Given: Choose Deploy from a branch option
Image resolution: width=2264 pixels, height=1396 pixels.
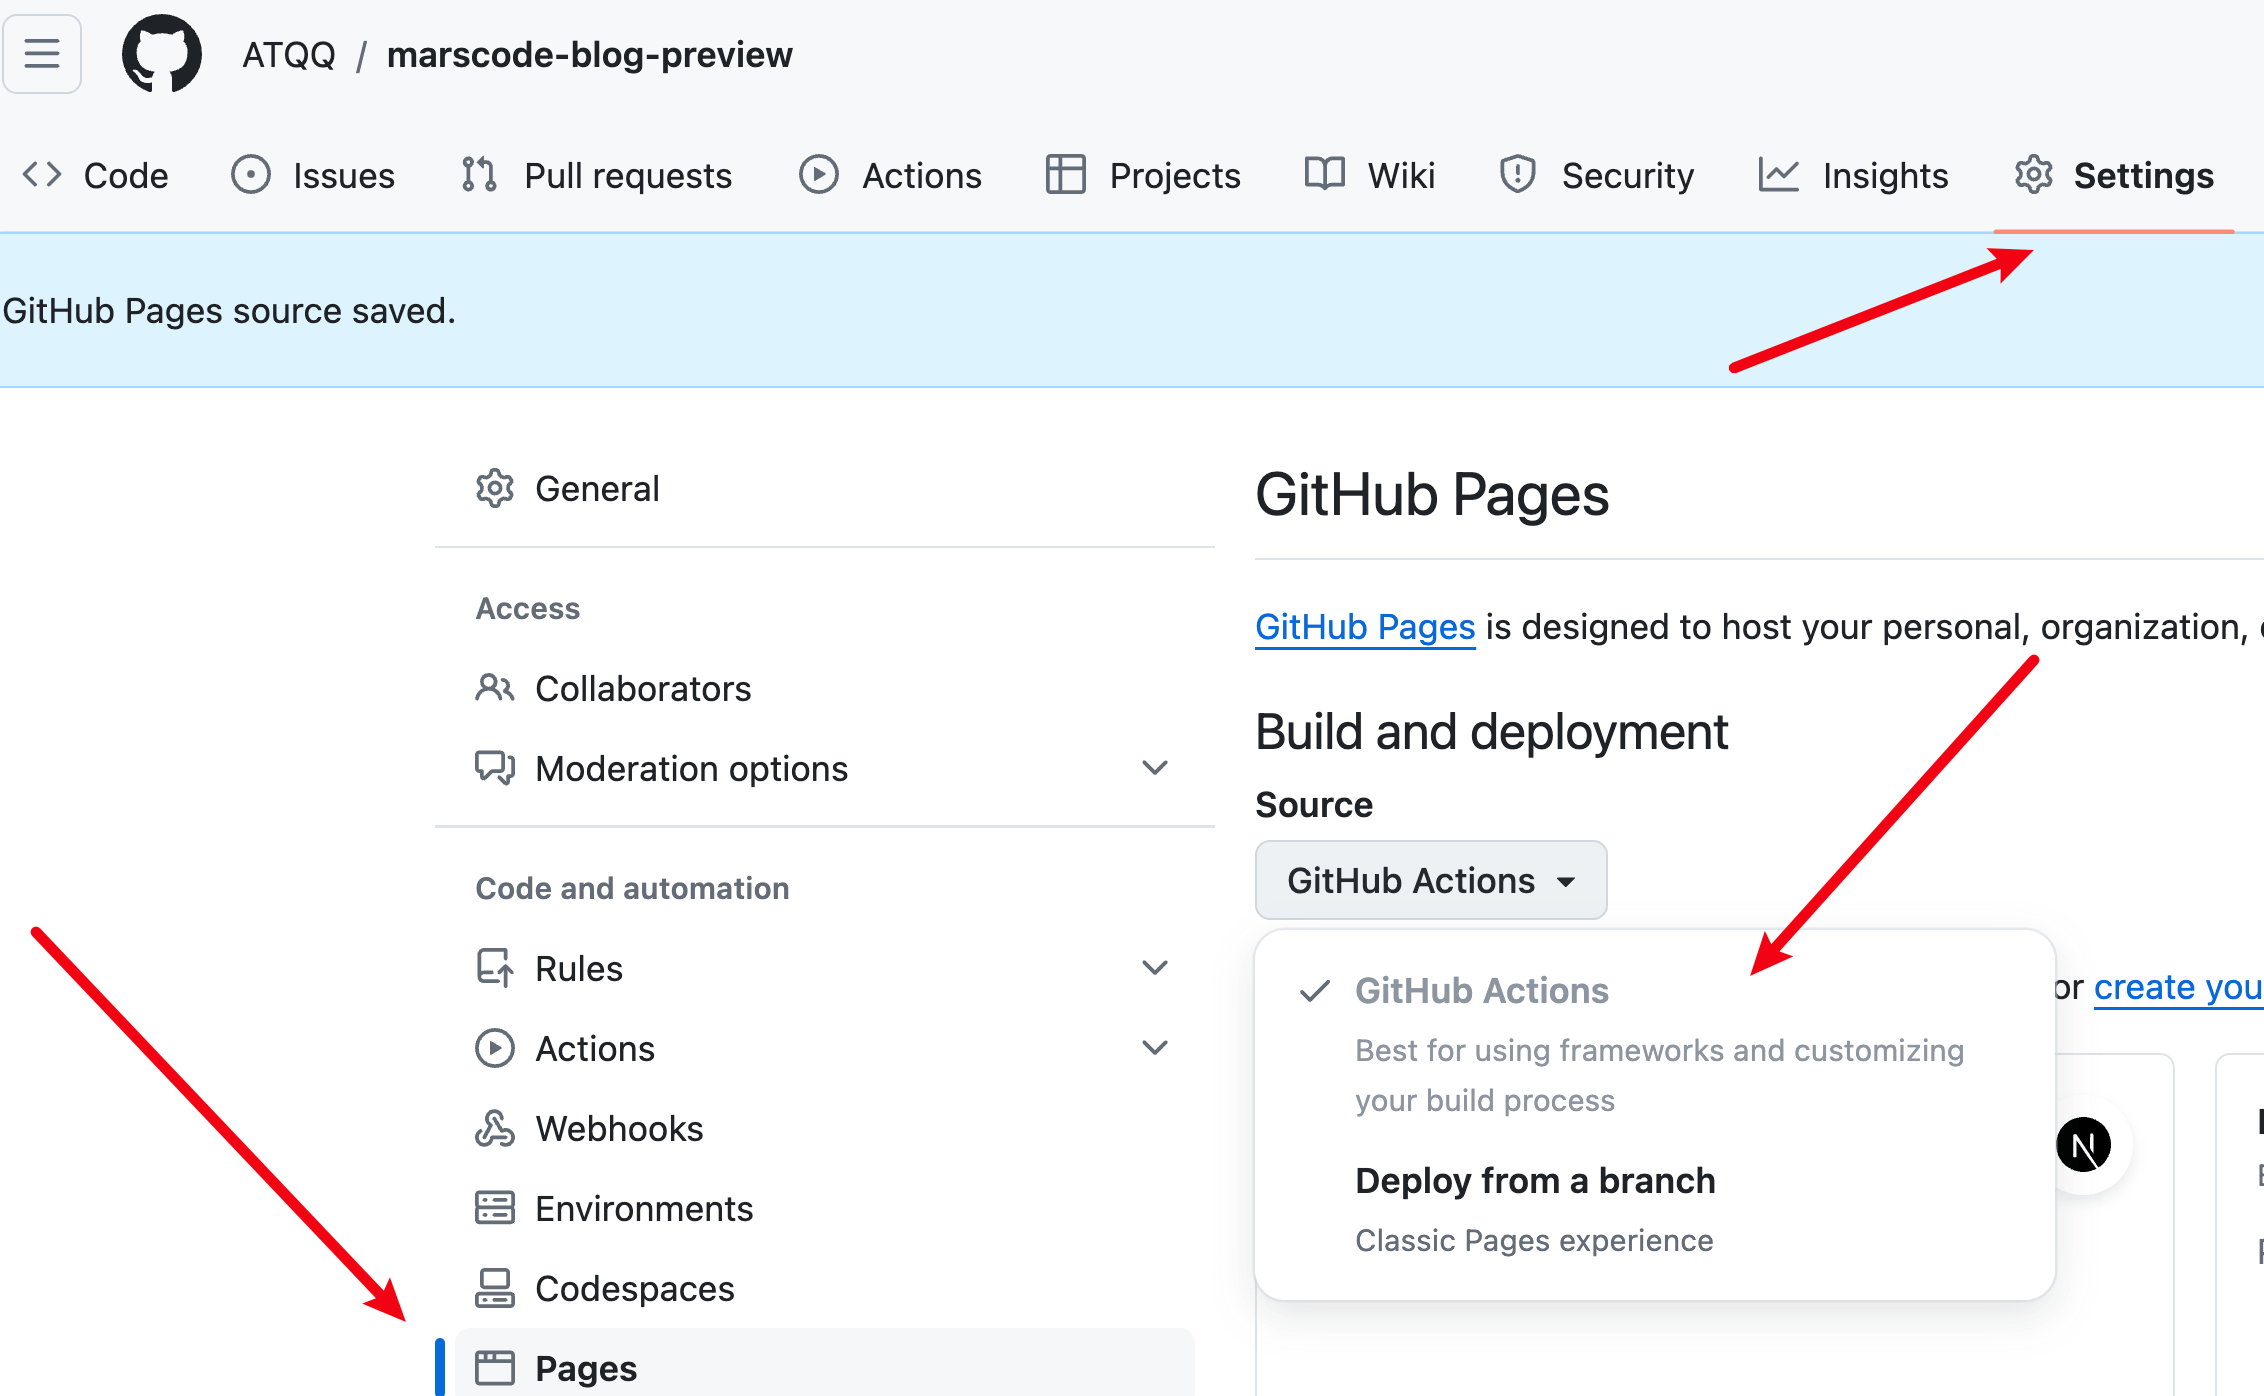Looking at the screenshot, I should click(x=1655, y=1210).
